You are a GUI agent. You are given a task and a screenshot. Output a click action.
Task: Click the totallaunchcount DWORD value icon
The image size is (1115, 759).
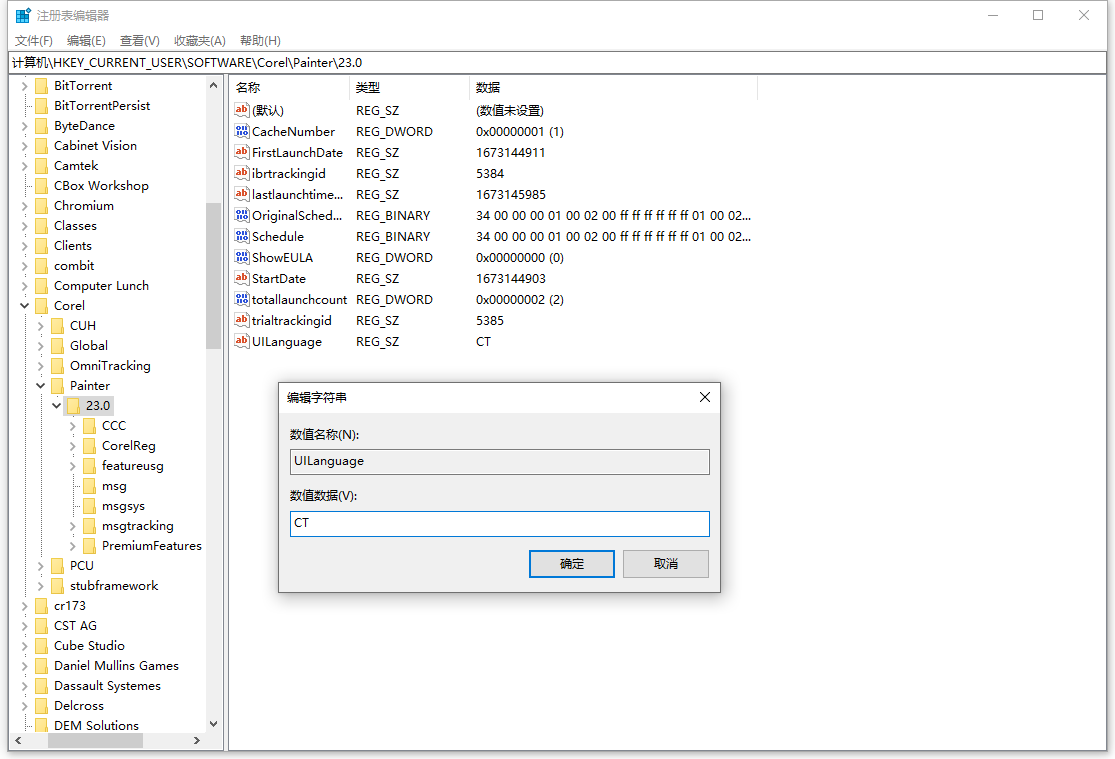(242, 299)
